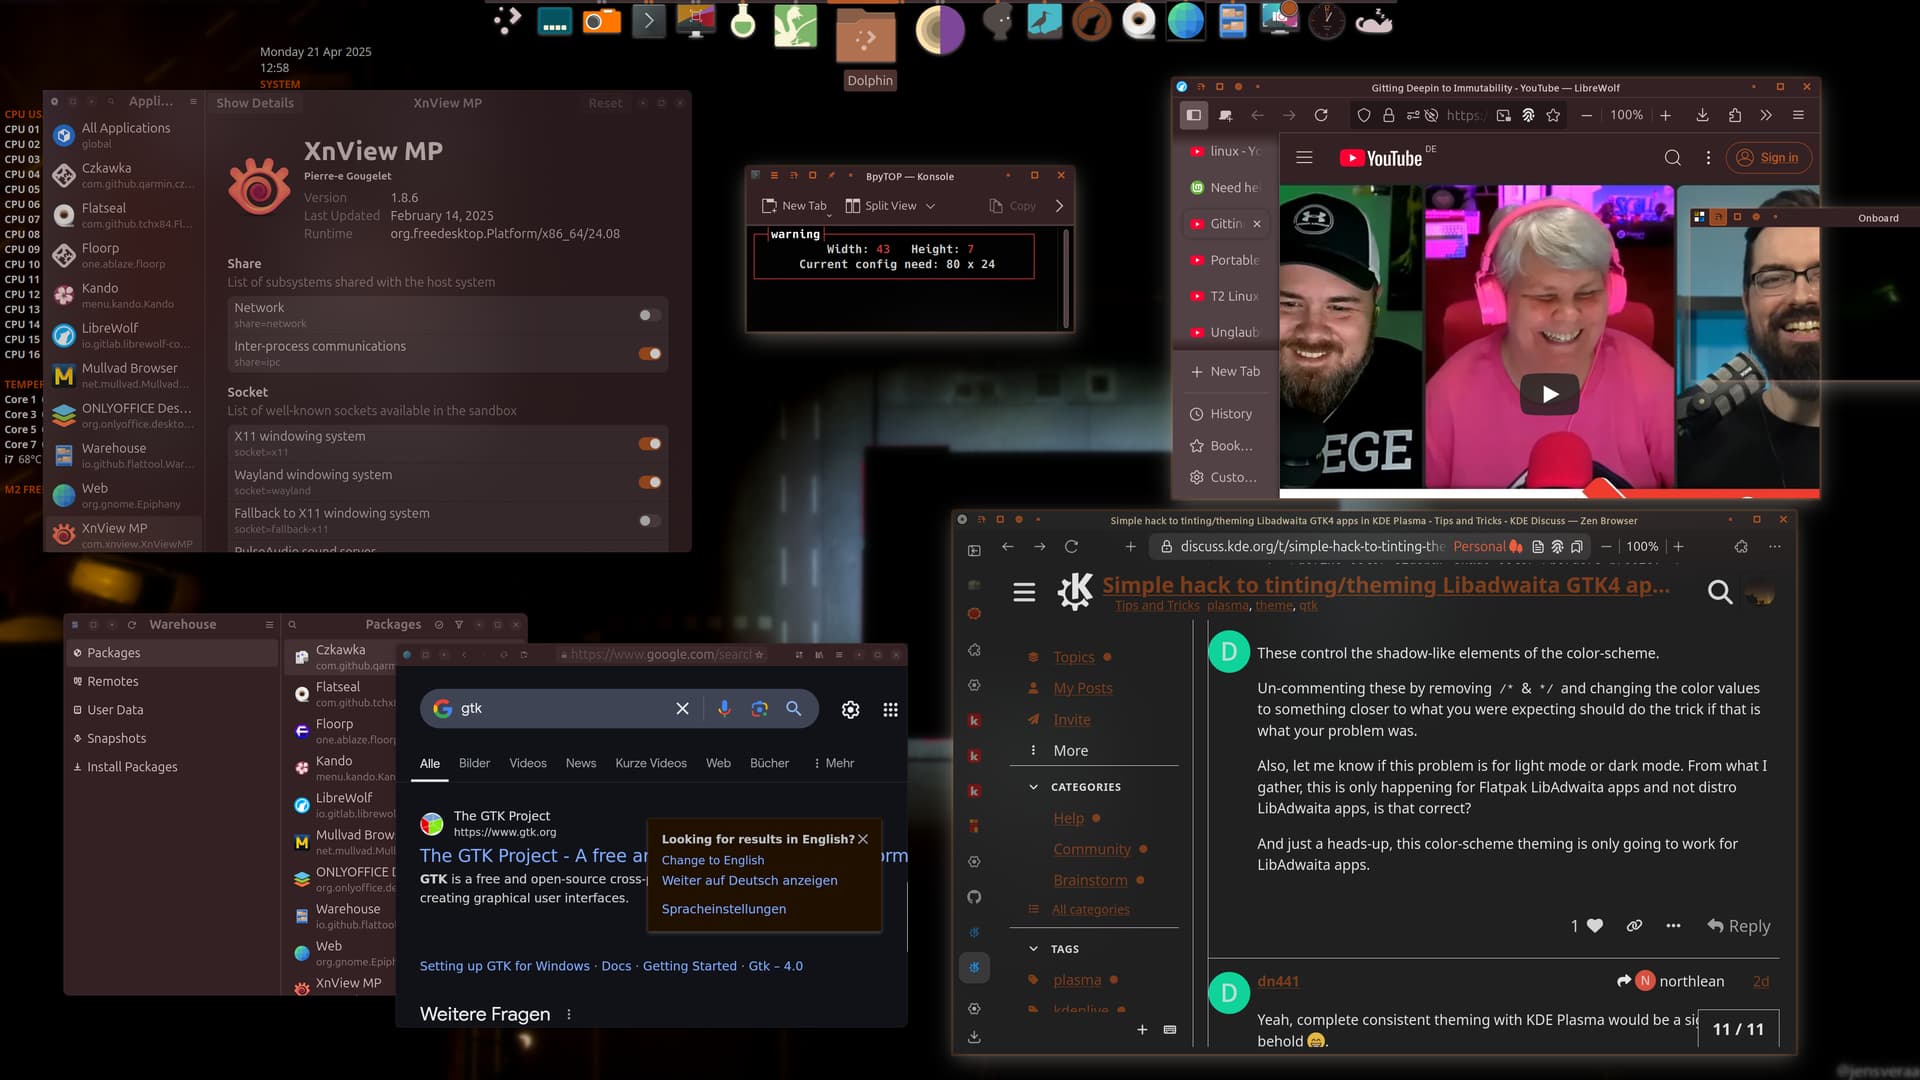The image size is (1920, 1080).
Task: Click the discuss.kde.org address bar
Action: pos(1312,547)
